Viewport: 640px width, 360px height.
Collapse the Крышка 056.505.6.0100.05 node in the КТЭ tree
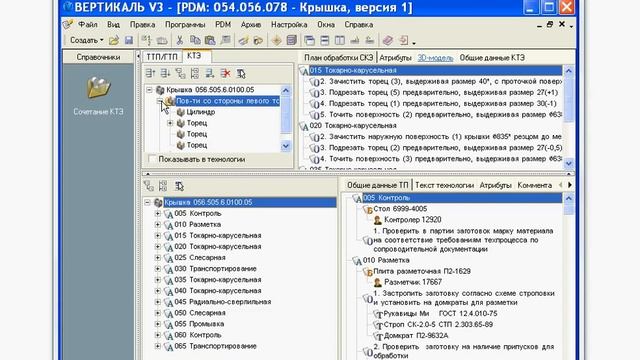(x=149, y=90)
